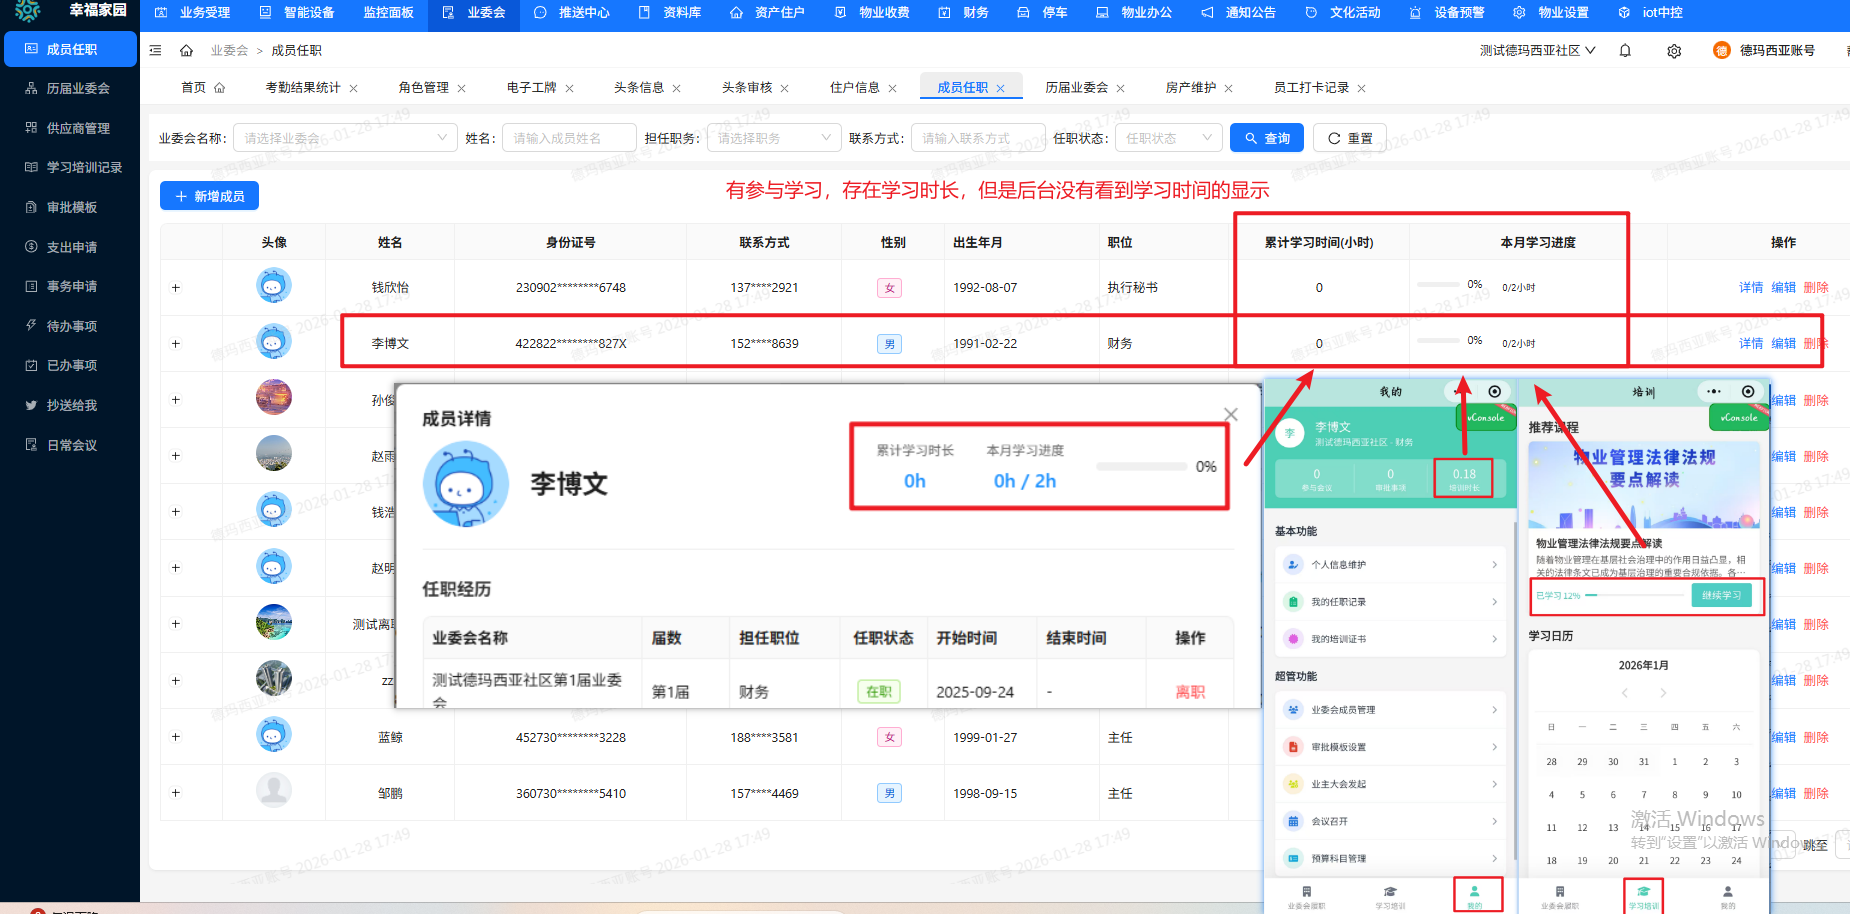Toggle sidebar collapse hamburger icon
The image size is (1850, 914).
(155, 51)
